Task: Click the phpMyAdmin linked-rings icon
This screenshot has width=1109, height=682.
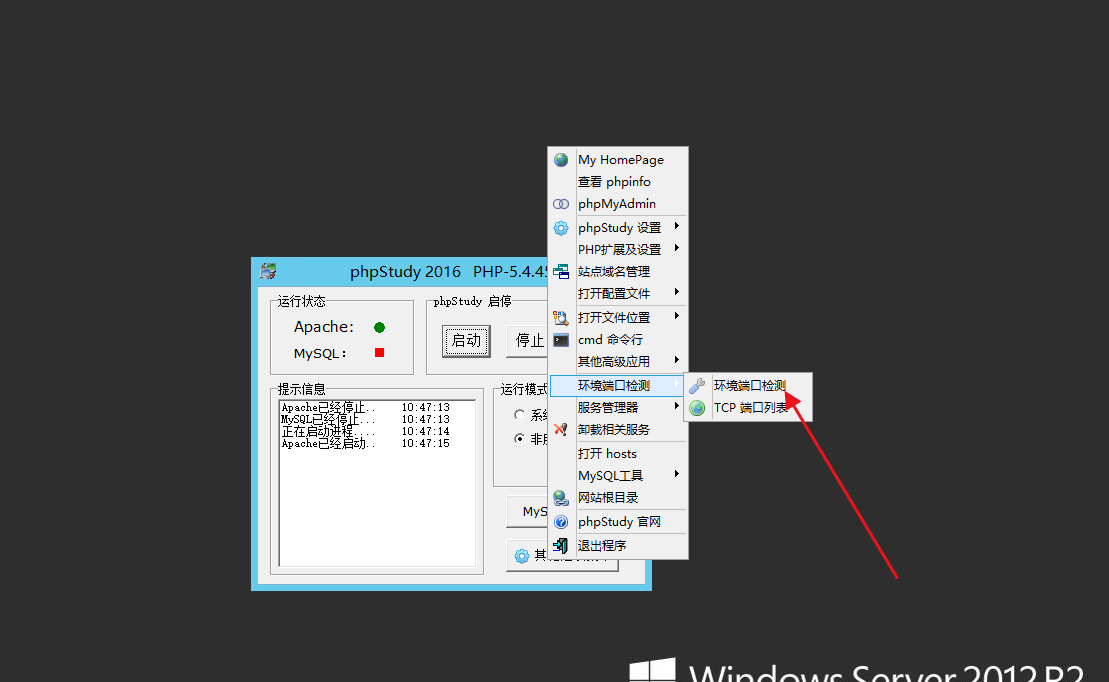Action: [561, 204]
